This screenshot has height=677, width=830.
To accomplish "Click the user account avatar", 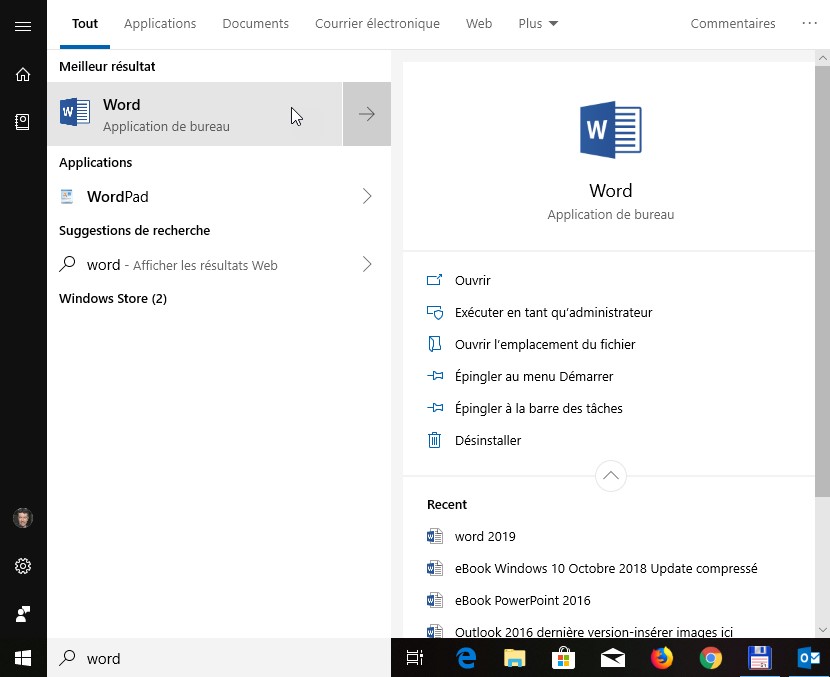I will (x=22, y=518).
